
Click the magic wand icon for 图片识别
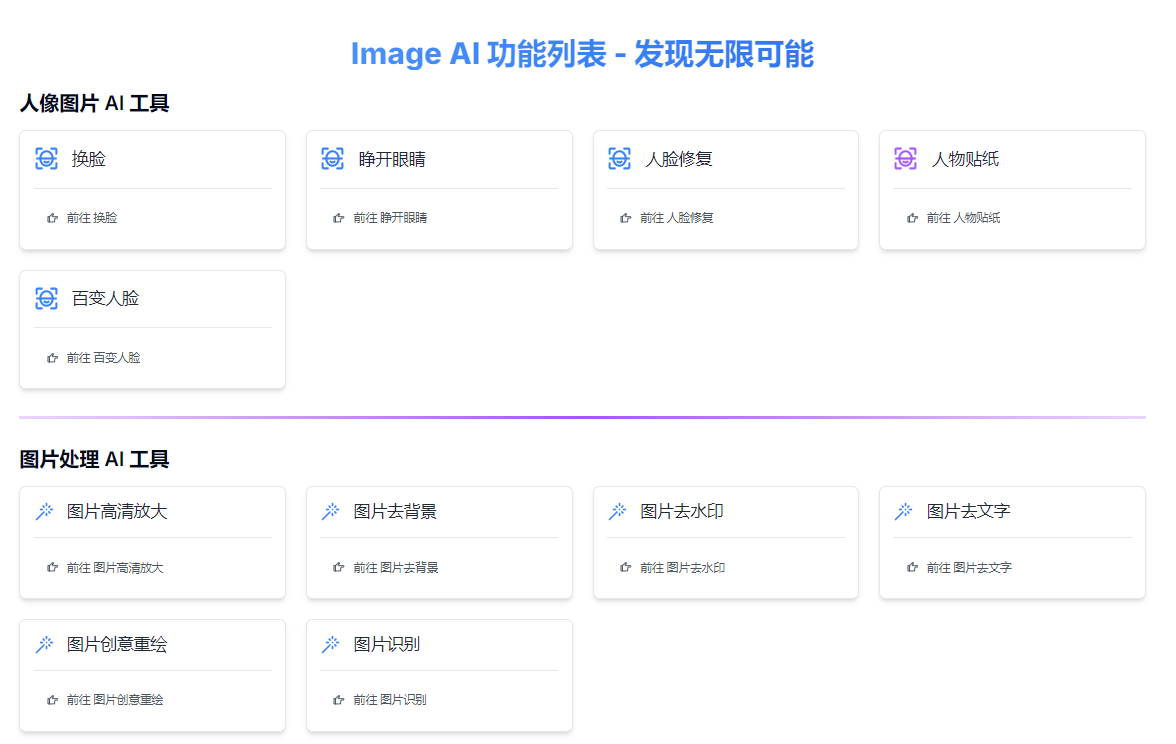click(x=331, y=645)
